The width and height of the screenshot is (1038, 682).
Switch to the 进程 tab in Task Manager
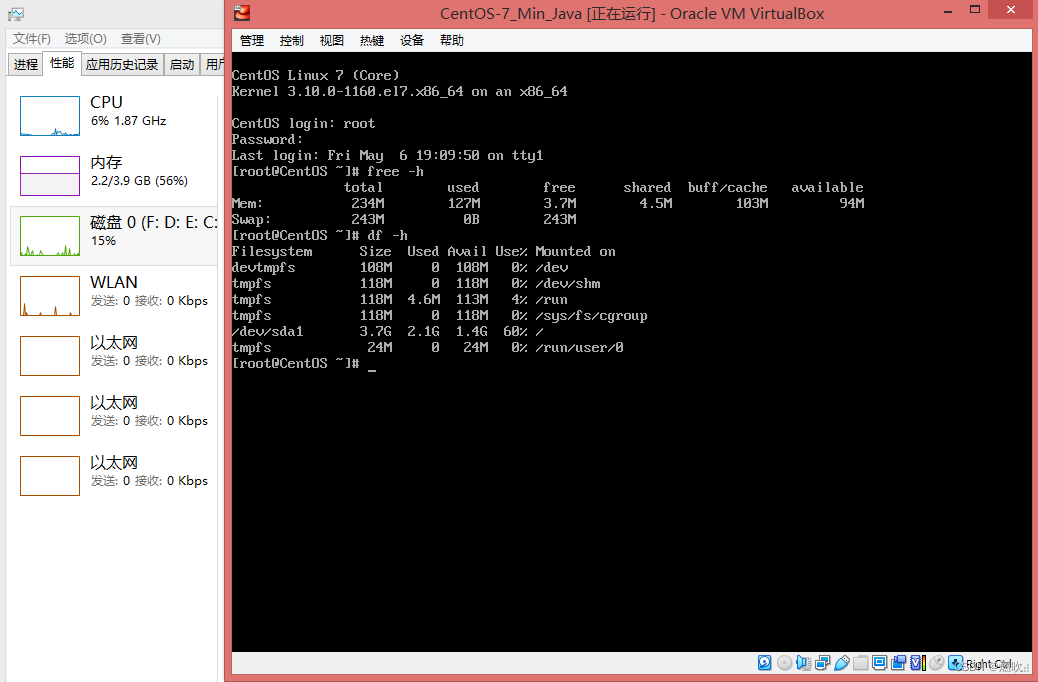point(26,64)
